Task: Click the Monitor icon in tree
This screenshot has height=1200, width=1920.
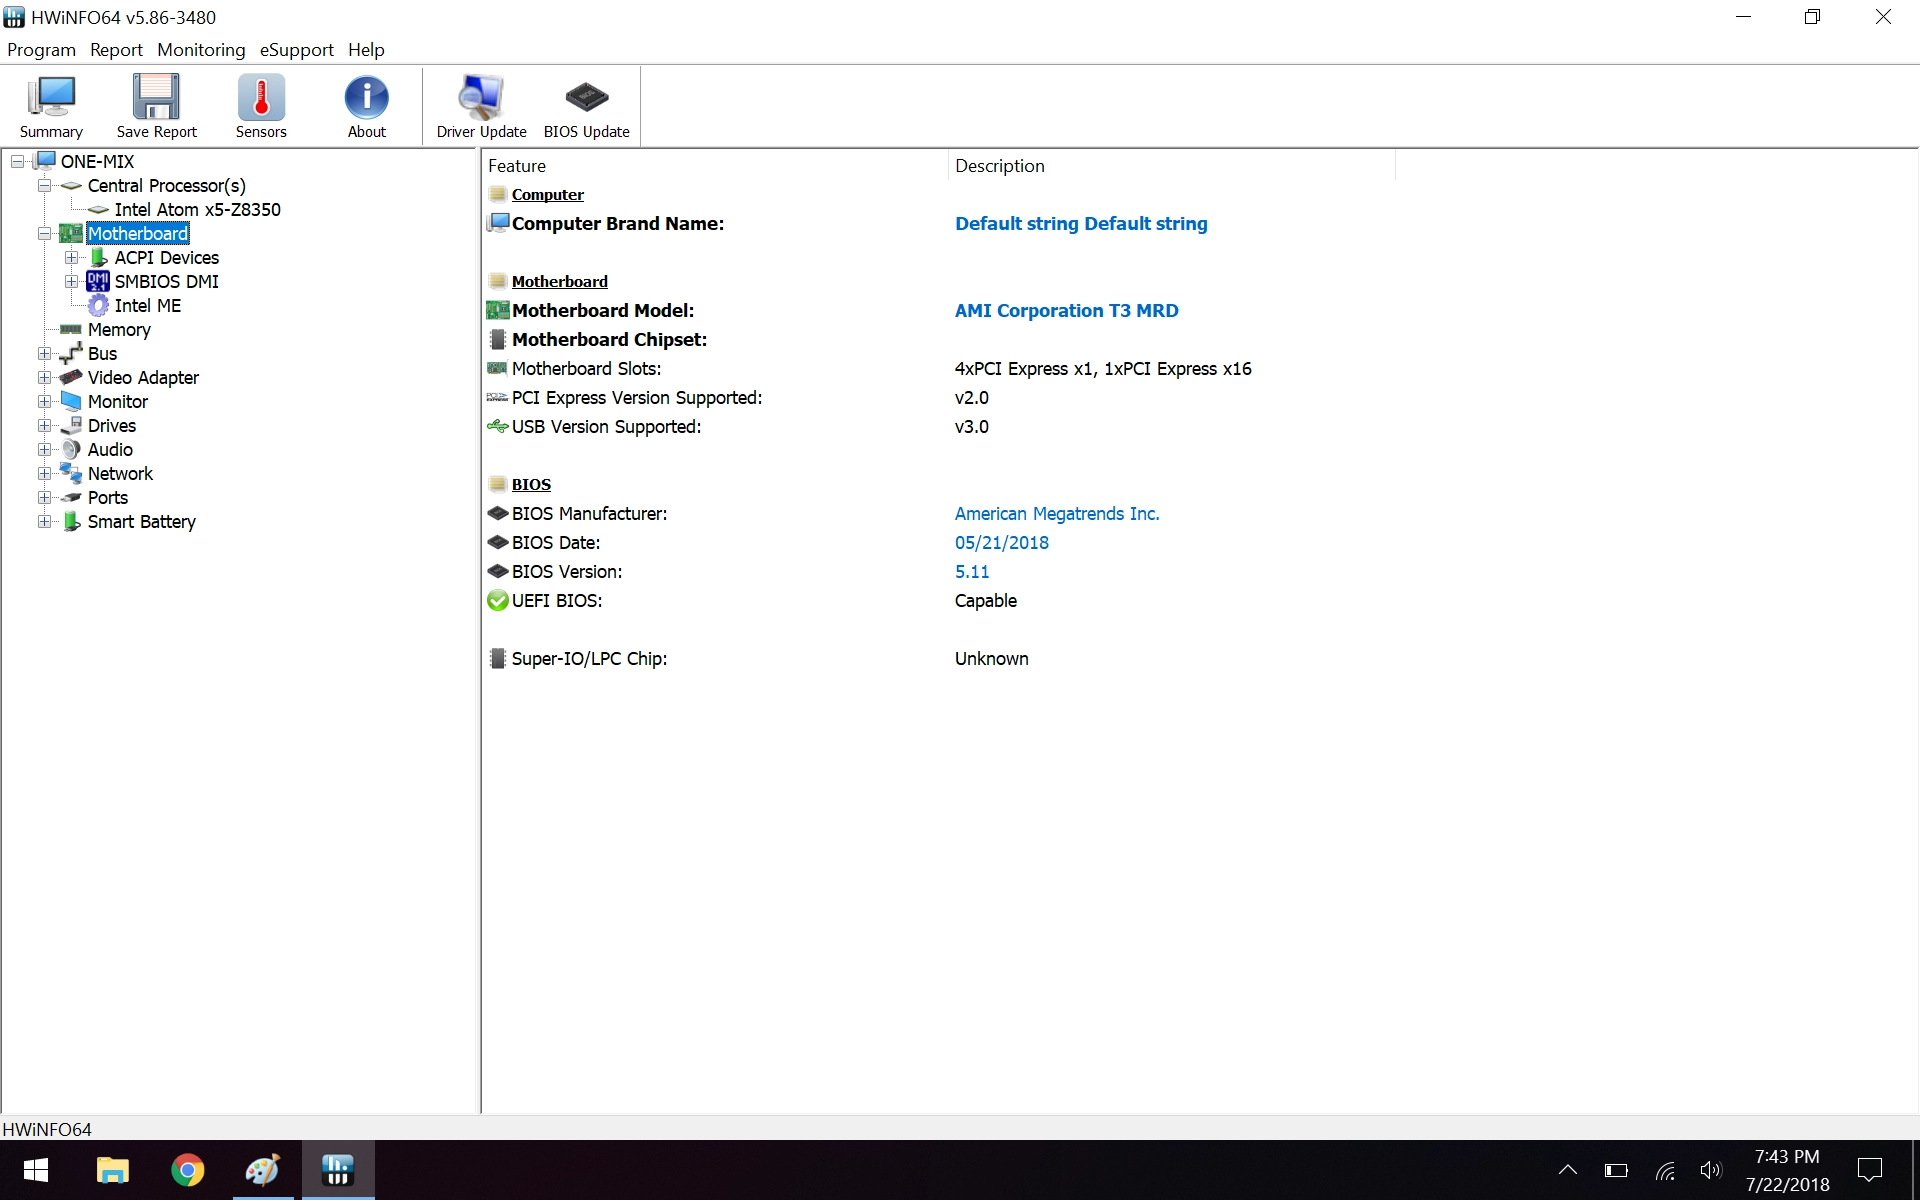Action: [71, 402]
